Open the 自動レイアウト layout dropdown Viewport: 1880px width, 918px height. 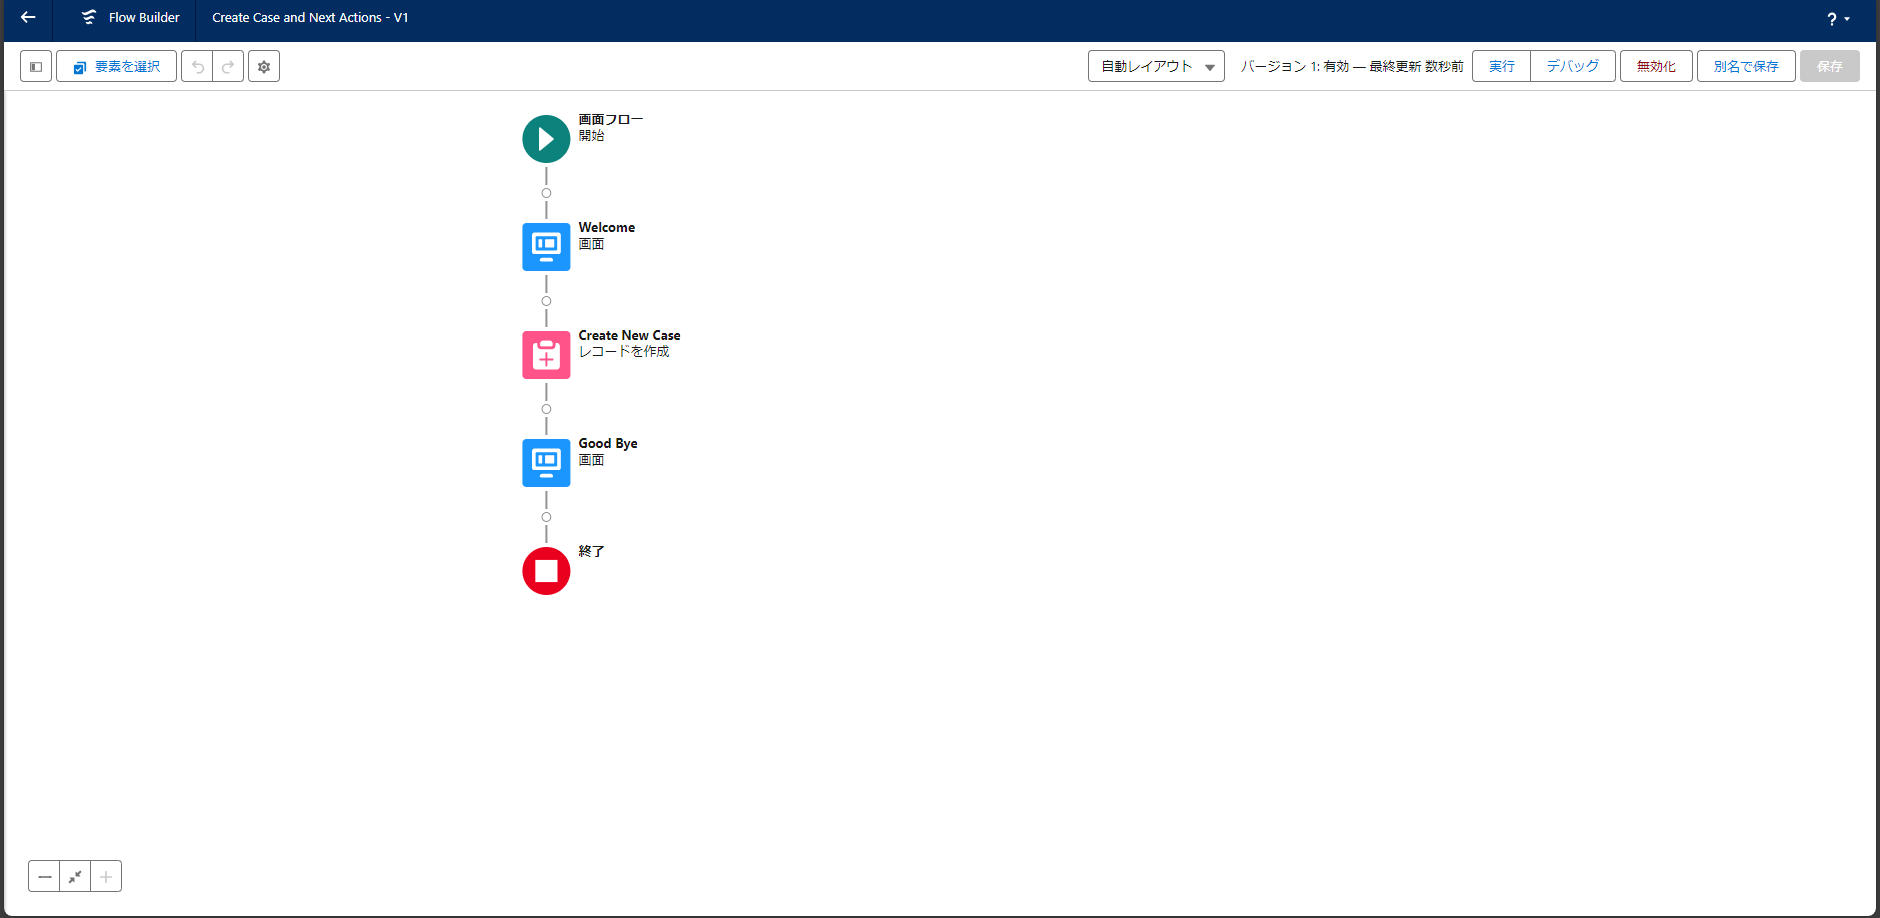tap(1156, 66)
